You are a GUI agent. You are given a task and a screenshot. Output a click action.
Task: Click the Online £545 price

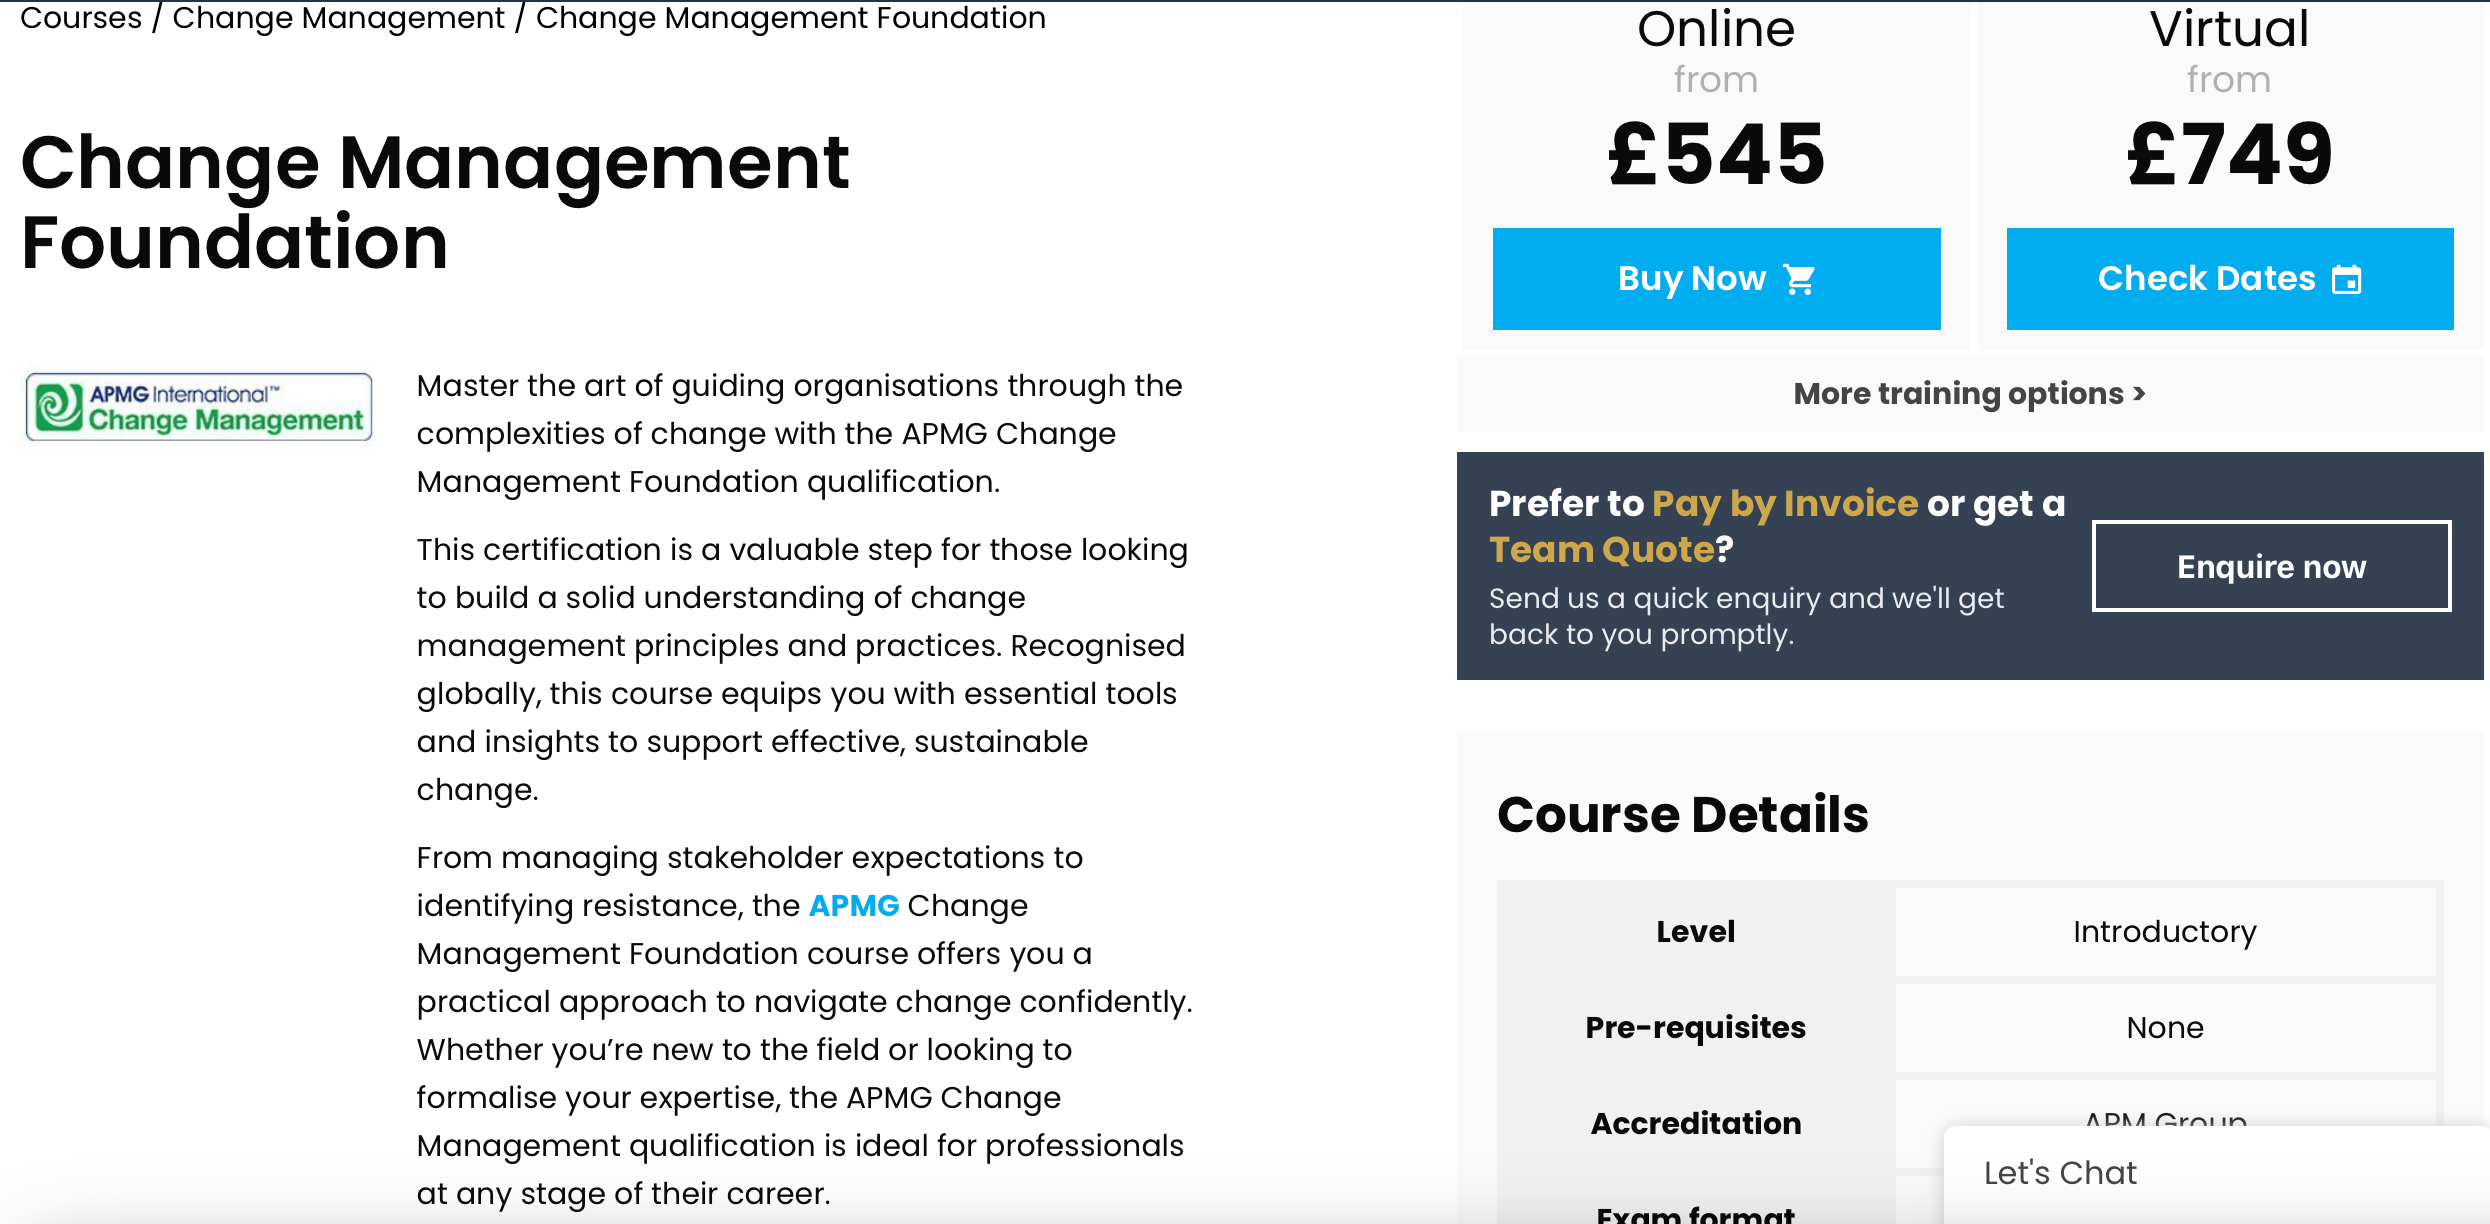(x=1716, y=154)
